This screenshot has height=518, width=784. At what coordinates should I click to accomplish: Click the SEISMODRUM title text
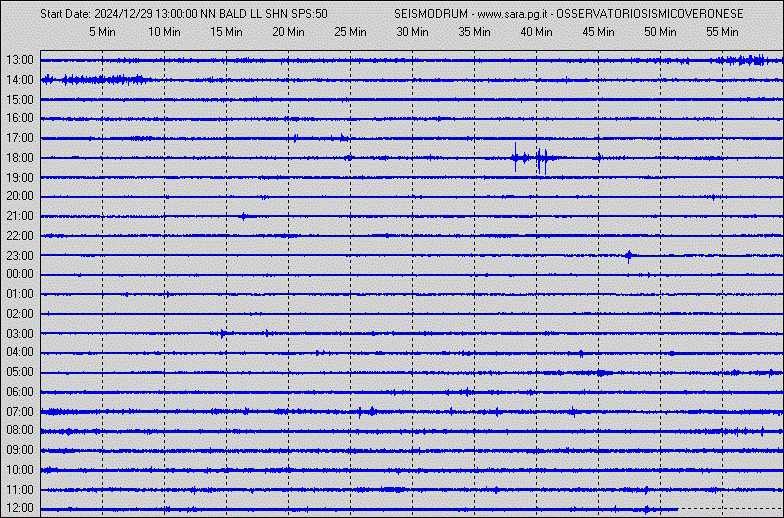coord(431,14)
